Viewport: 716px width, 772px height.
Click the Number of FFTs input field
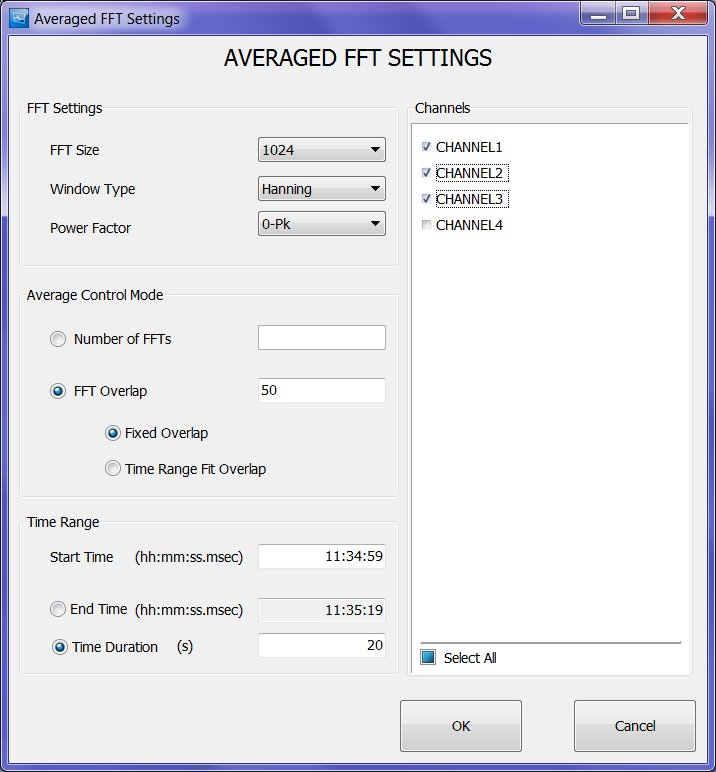(x=322, y=338)
